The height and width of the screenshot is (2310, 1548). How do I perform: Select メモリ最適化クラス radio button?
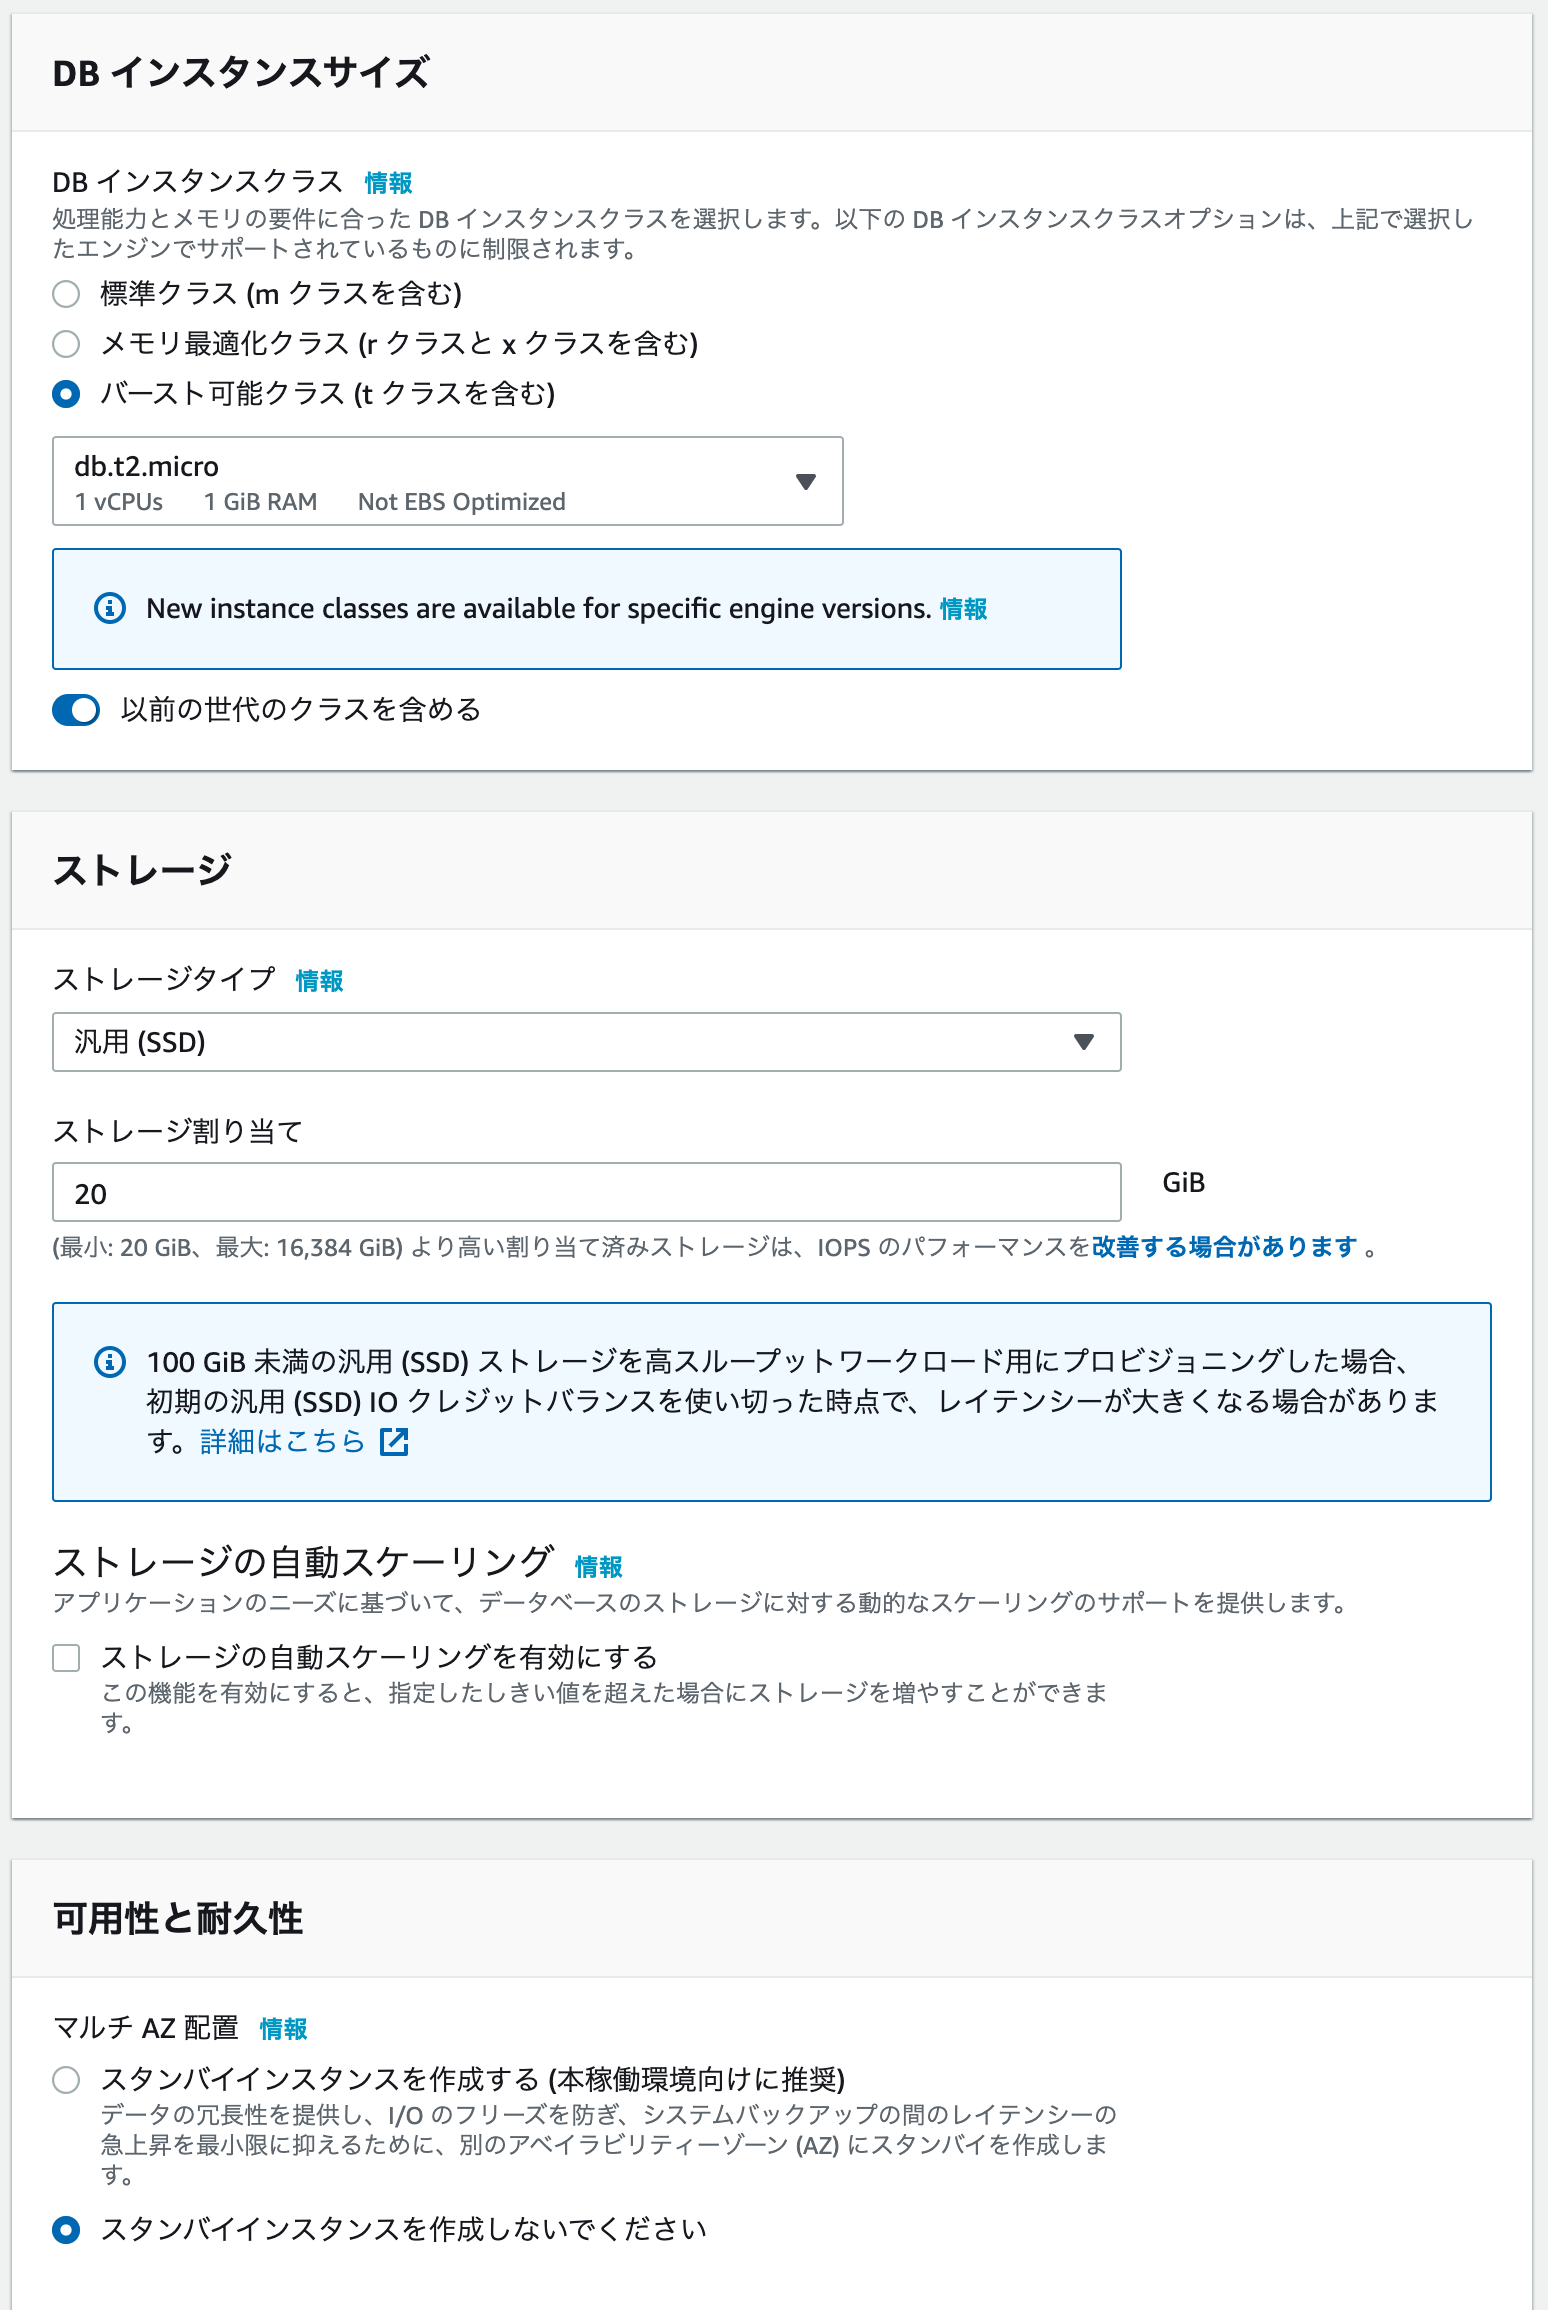click(x=66, y=344)
